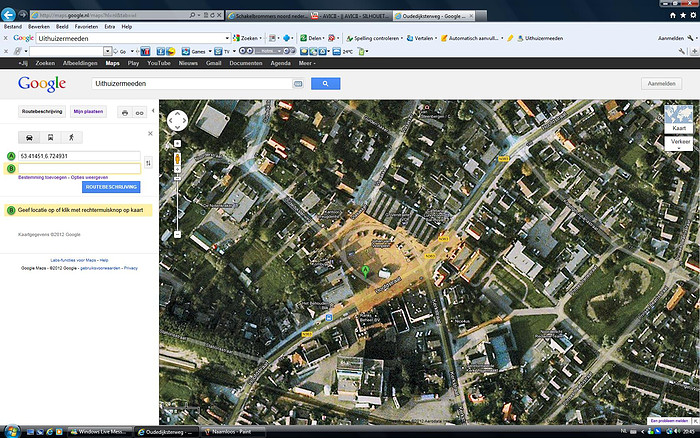Open the IE tools gear icon
This screenshot has height=438, width=700.
tap(693, 15)
